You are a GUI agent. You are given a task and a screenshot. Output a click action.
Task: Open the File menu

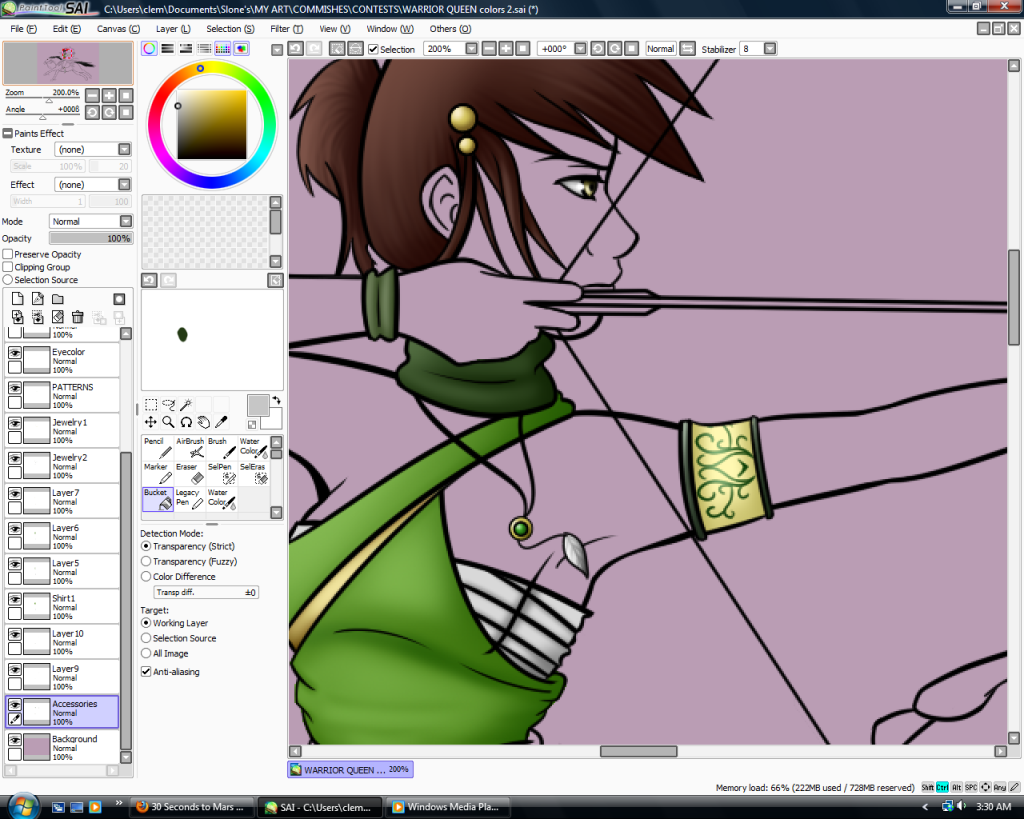click(x=24, y=29)
